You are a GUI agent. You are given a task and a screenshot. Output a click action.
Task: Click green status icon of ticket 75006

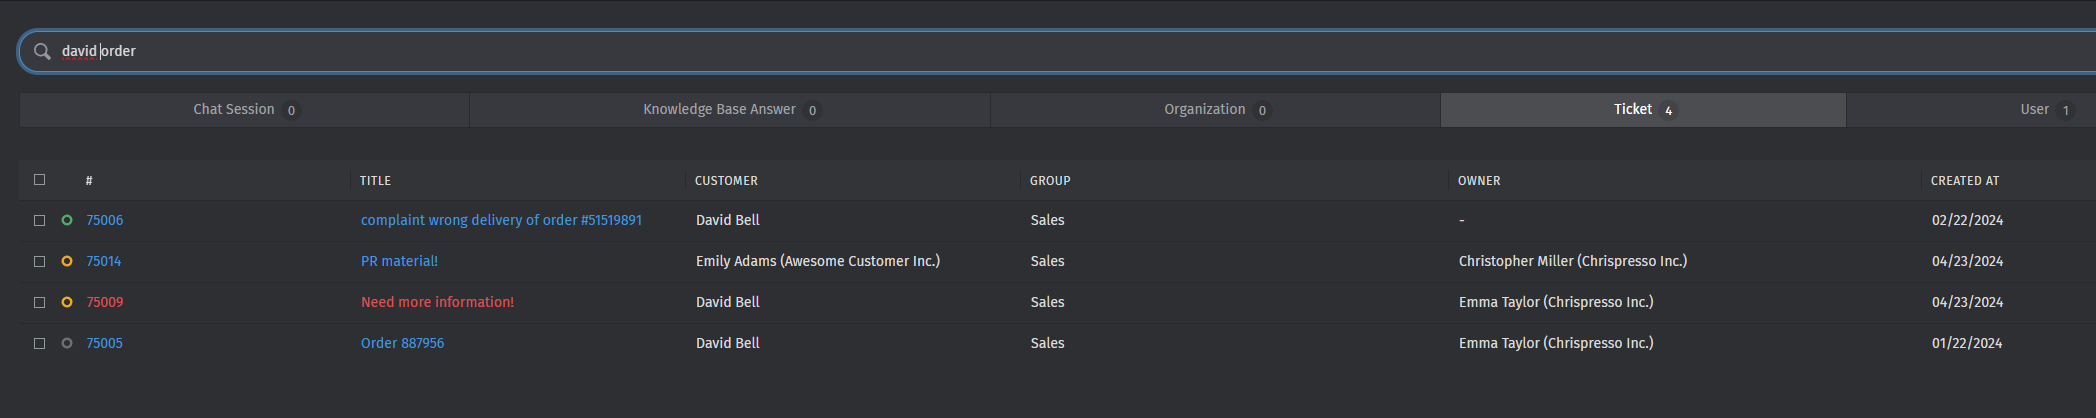67,220
